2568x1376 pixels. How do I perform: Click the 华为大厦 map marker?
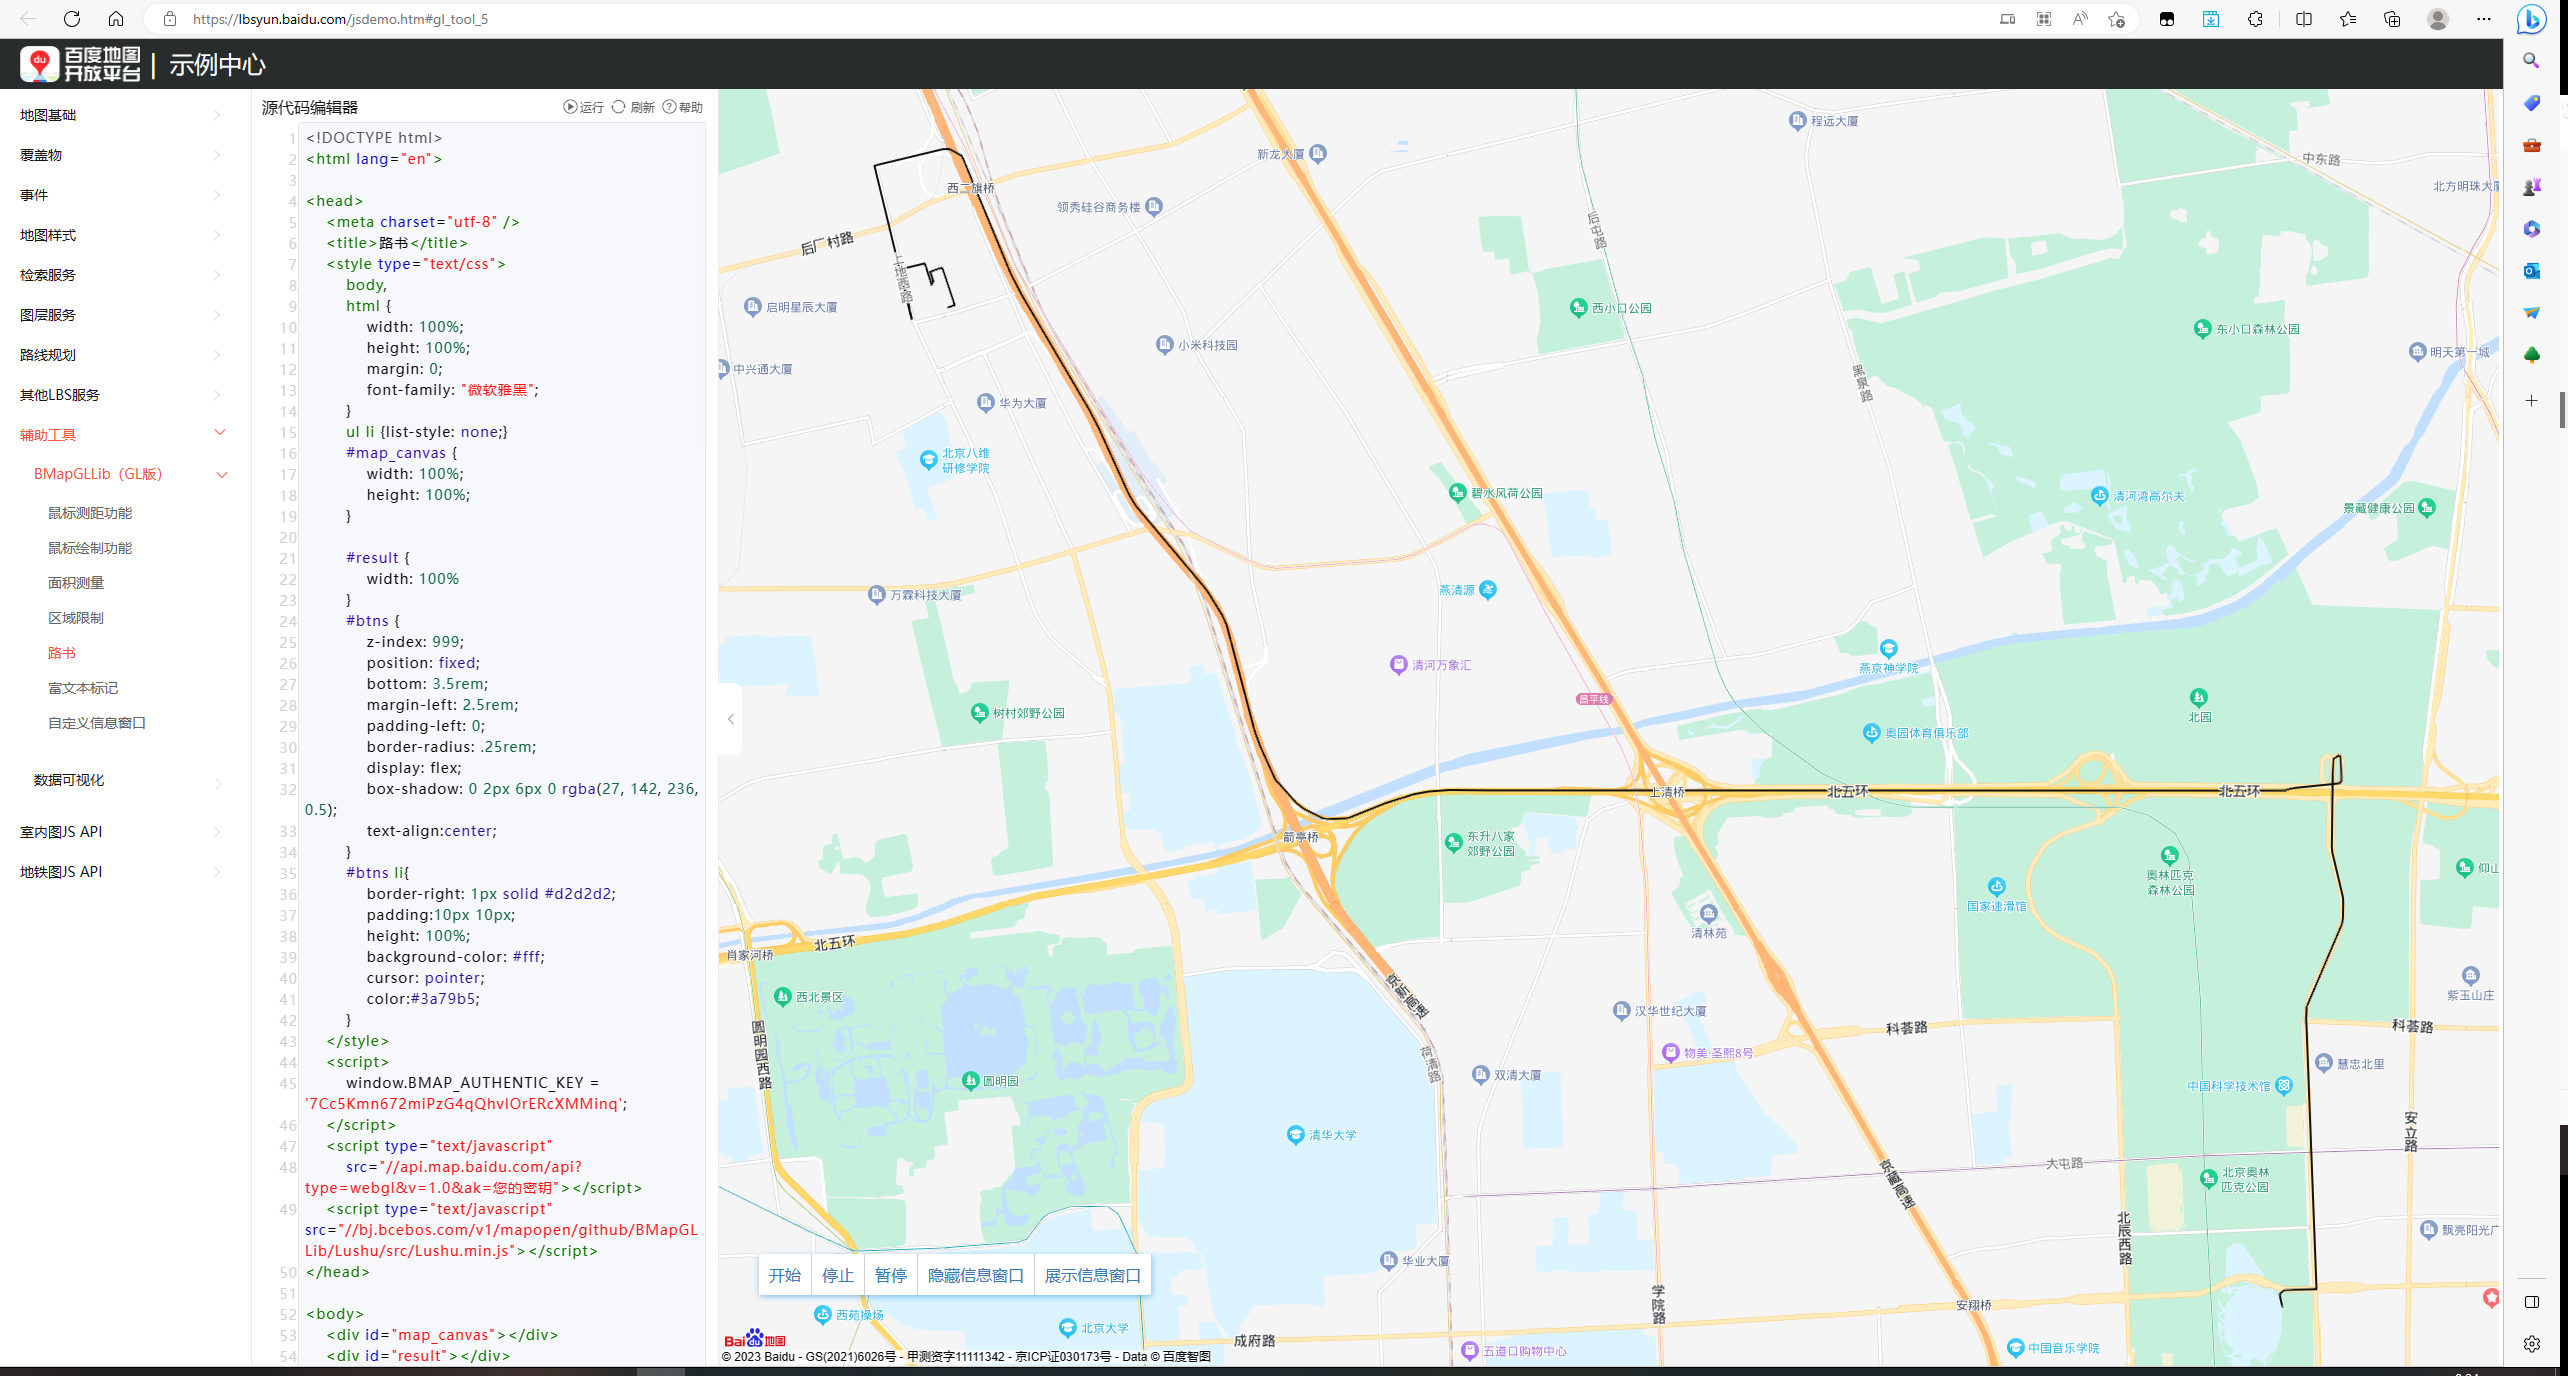(x=985, y=402)
